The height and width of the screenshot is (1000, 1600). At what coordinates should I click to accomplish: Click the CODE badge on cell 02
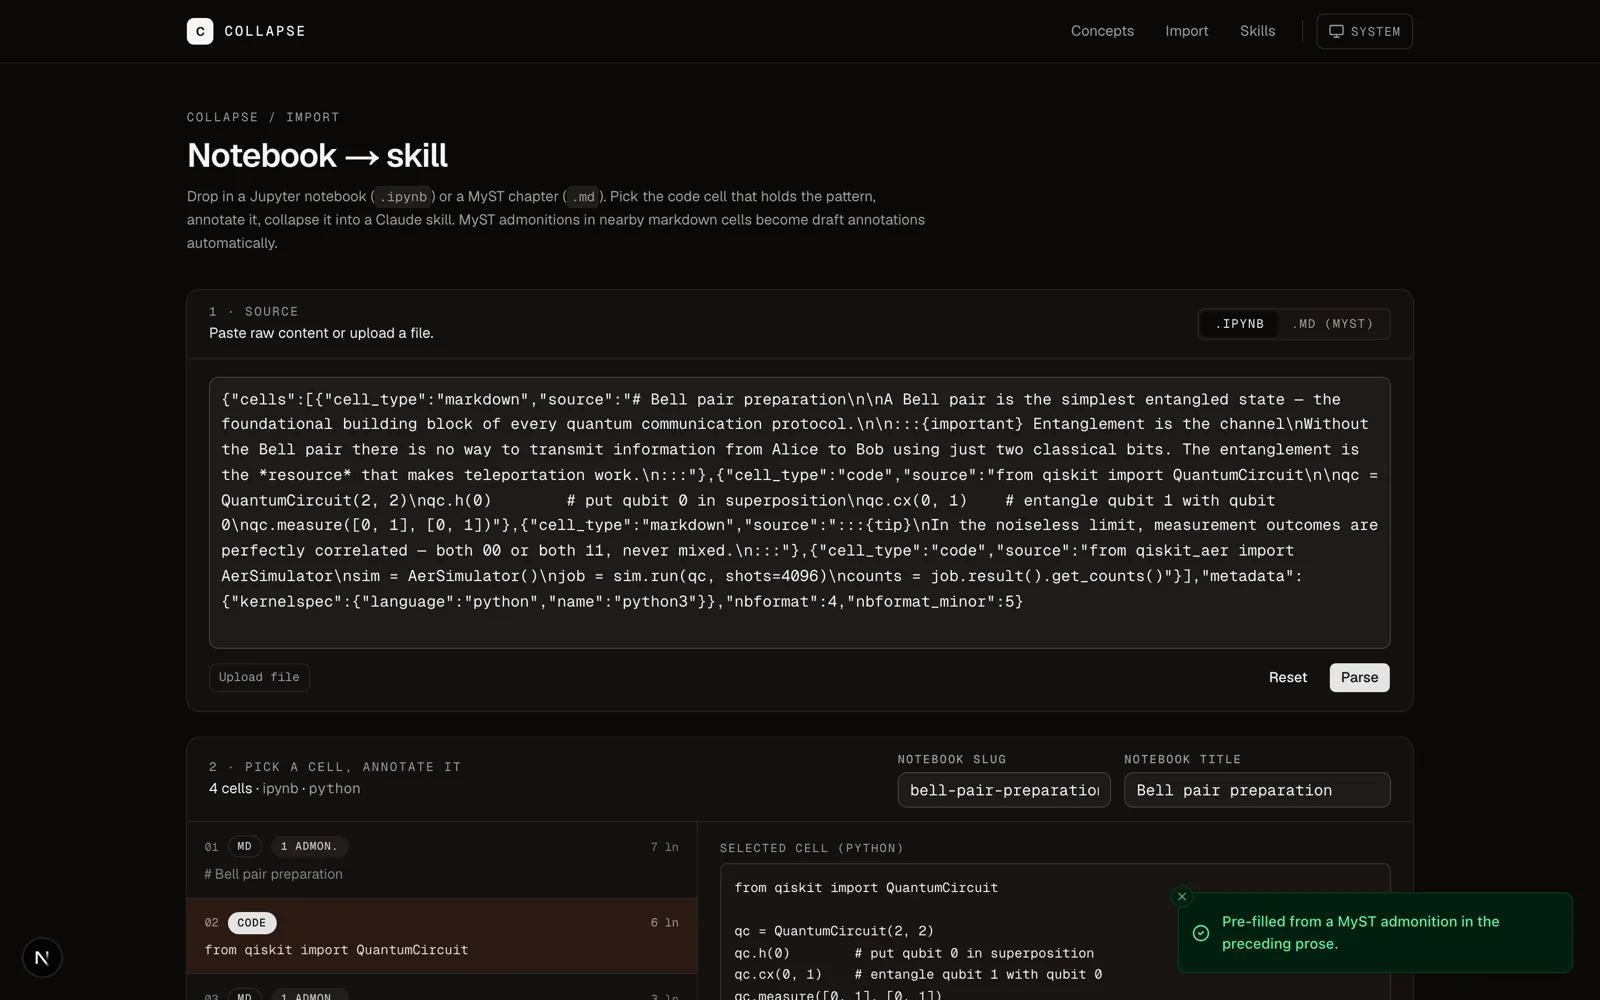[x=252, y=922]
